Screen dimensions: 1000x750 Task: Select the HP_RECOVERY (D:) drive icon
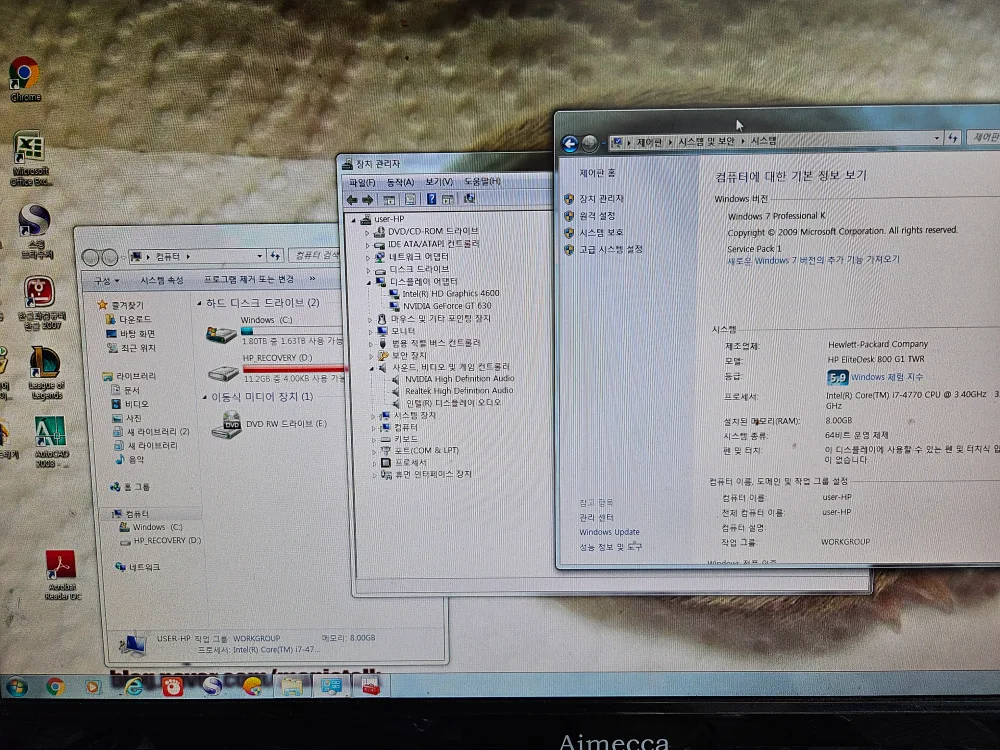(223, 372)
